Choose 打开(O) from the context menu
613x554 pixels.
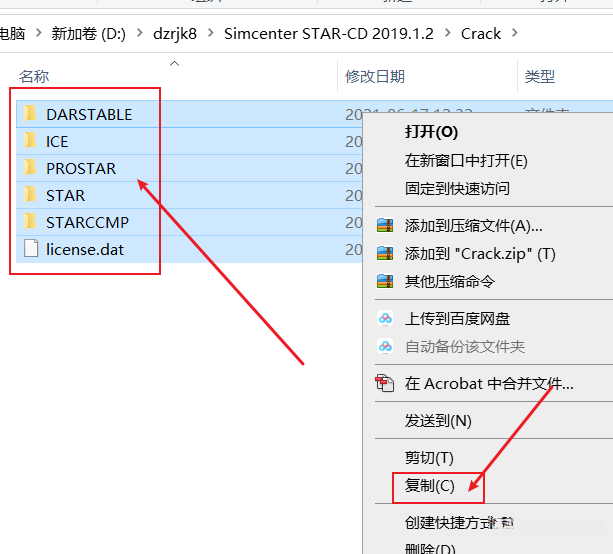(431, 132)
